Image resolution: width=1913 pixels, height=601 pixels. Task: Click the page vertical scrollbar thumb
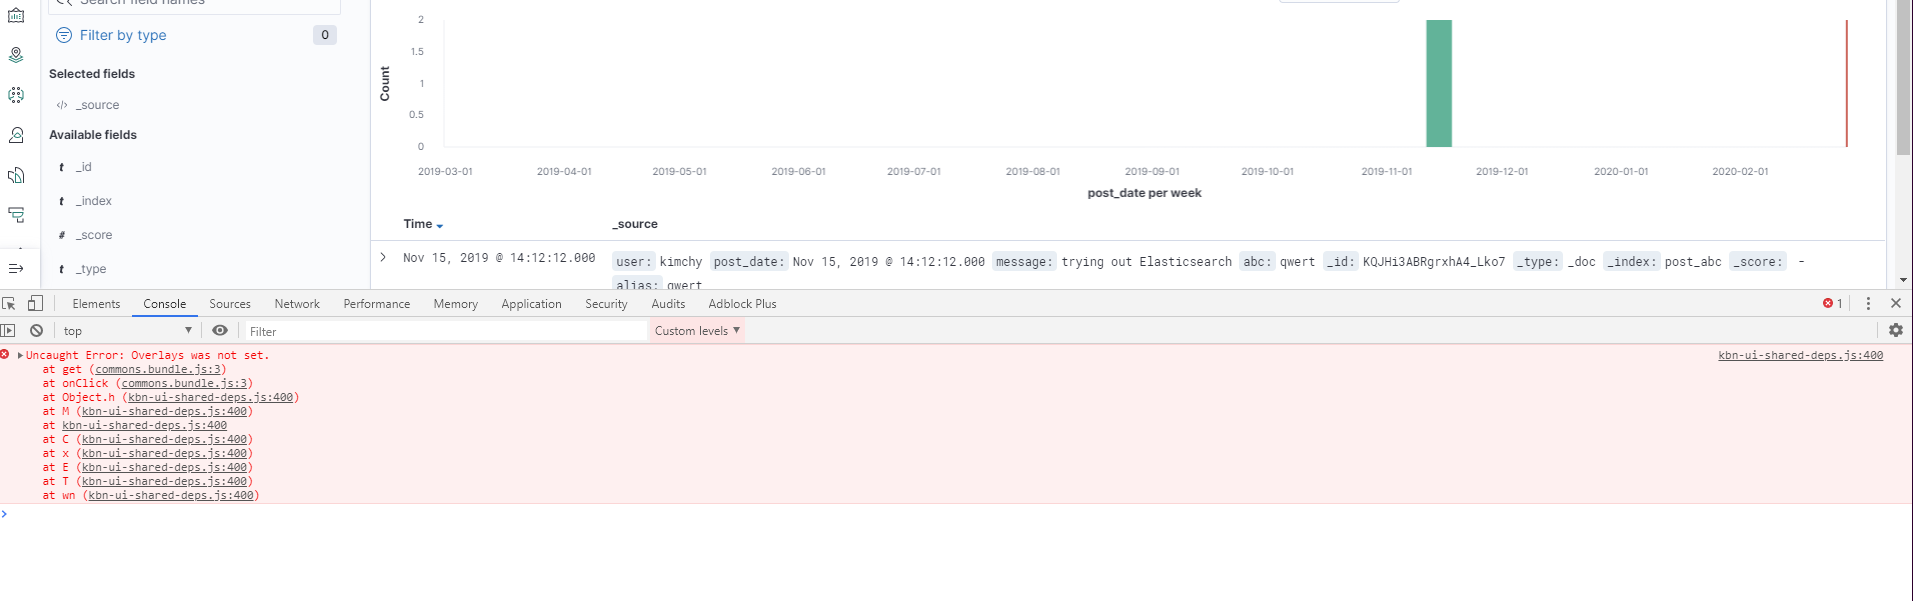[x=1903, y=77]
